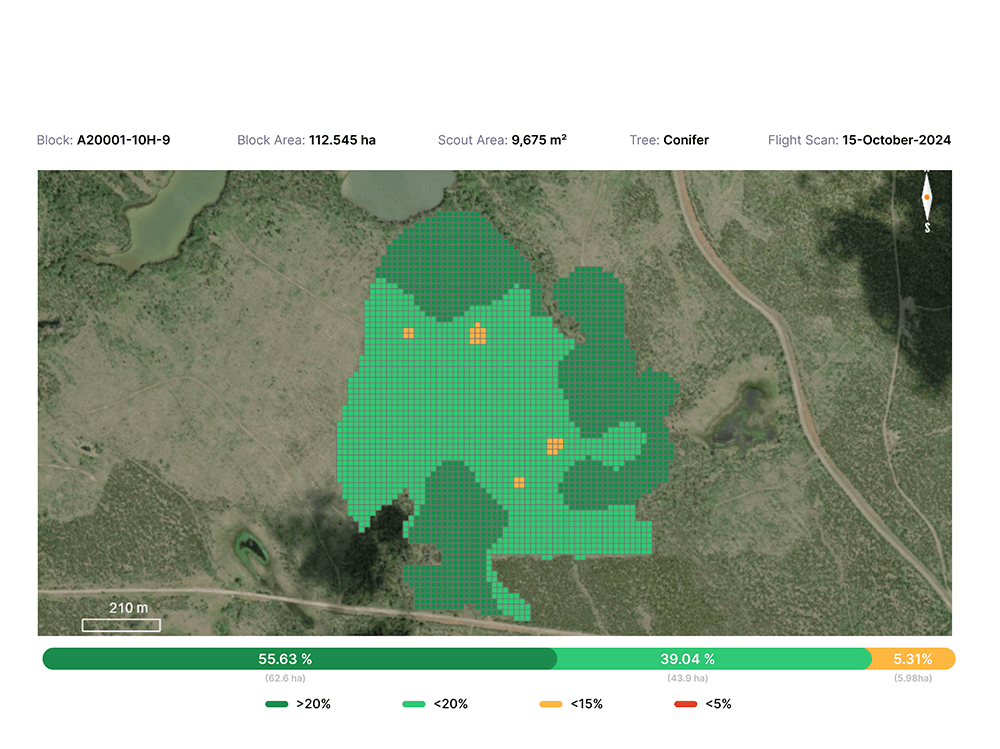Viewport: 1000px width, 749px height.
Task: Click the 39.04 % light green bar segment
Action: [x=712, y=659]
